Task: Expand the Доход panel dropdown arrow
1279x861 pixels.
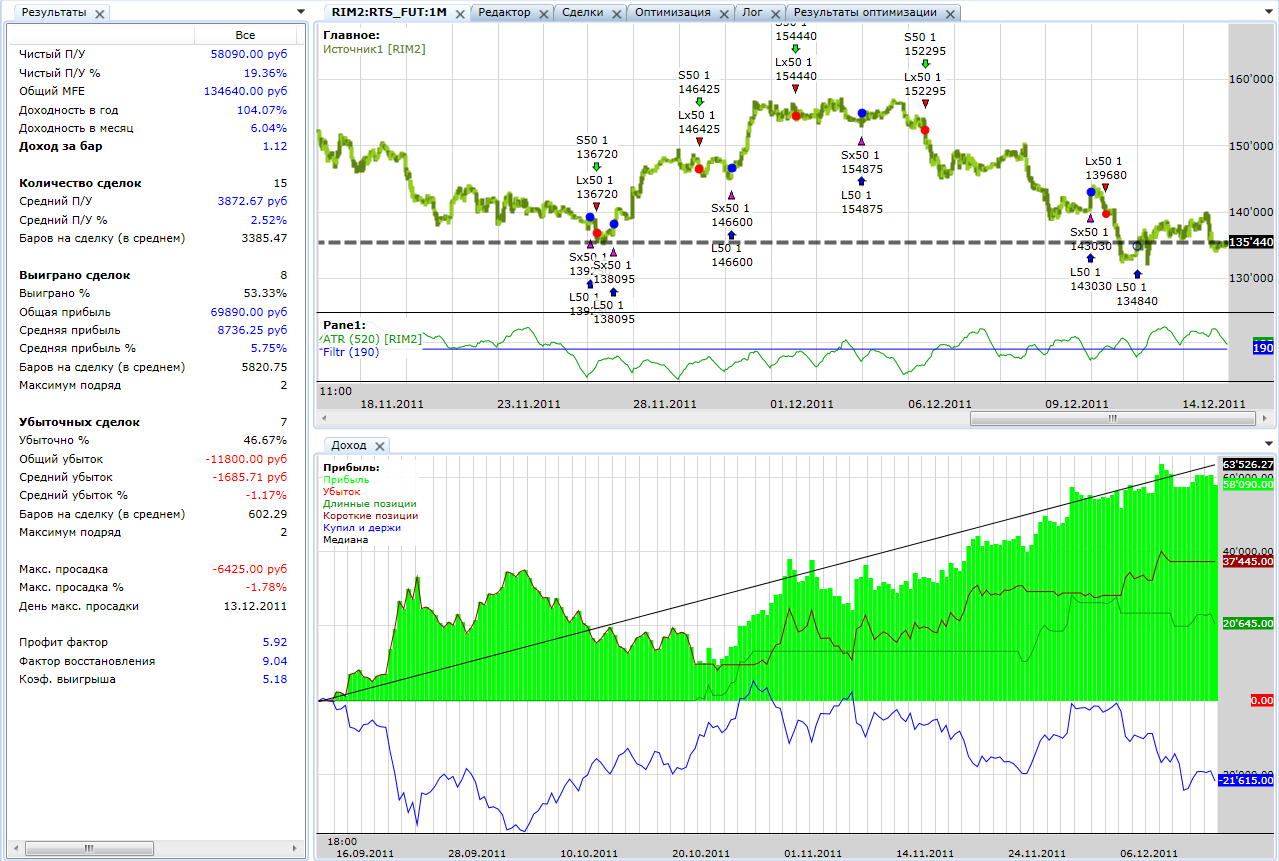Action: coord(1270,444)
